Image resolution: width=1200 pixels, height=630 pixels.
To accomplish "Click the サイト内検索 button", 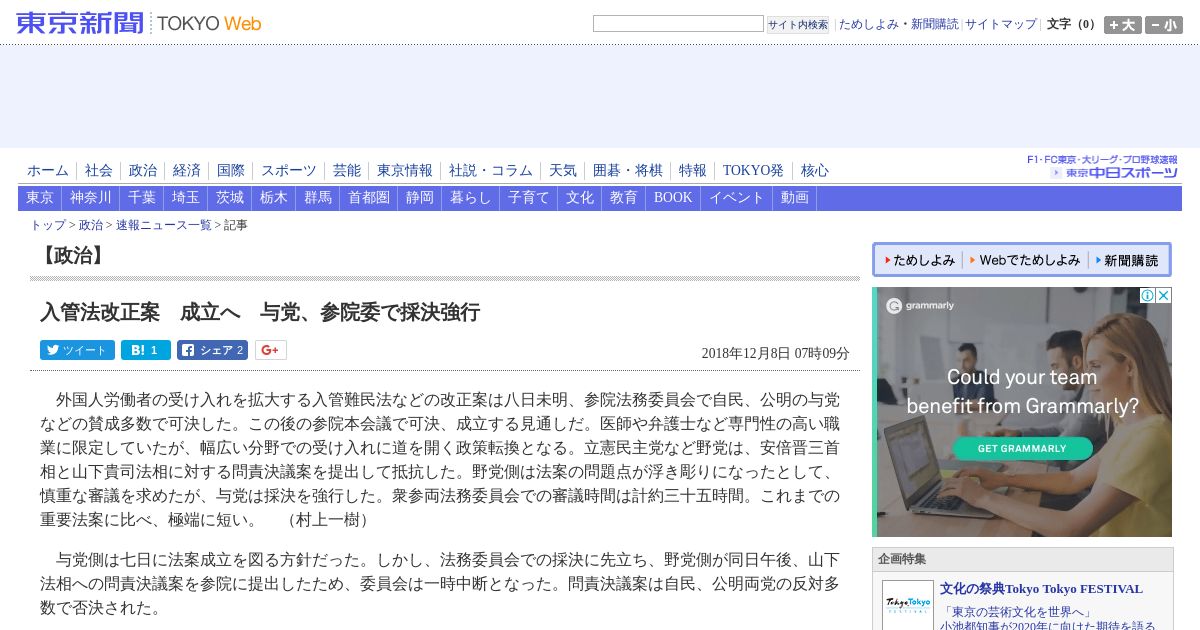I will coord(798,25).
